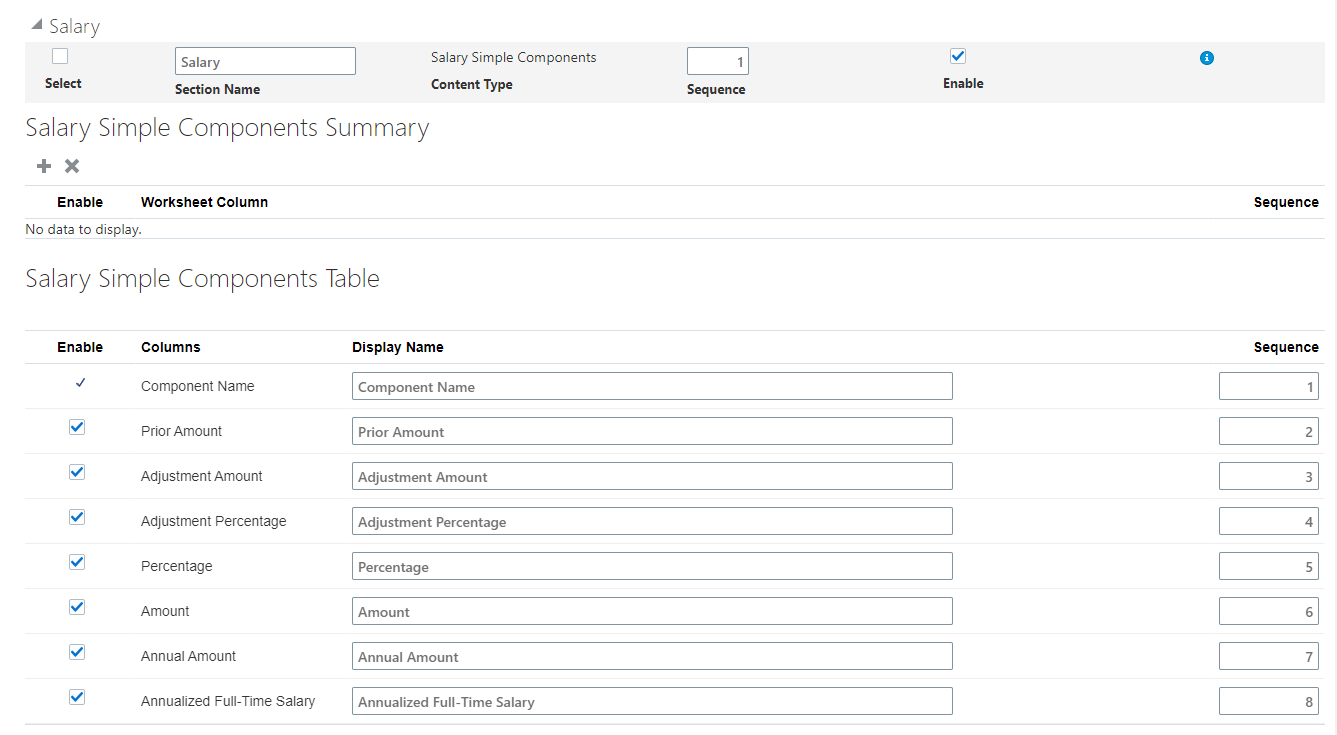Click the blue information icon
Screen dimensions: 1337x735
(1206, 58)
